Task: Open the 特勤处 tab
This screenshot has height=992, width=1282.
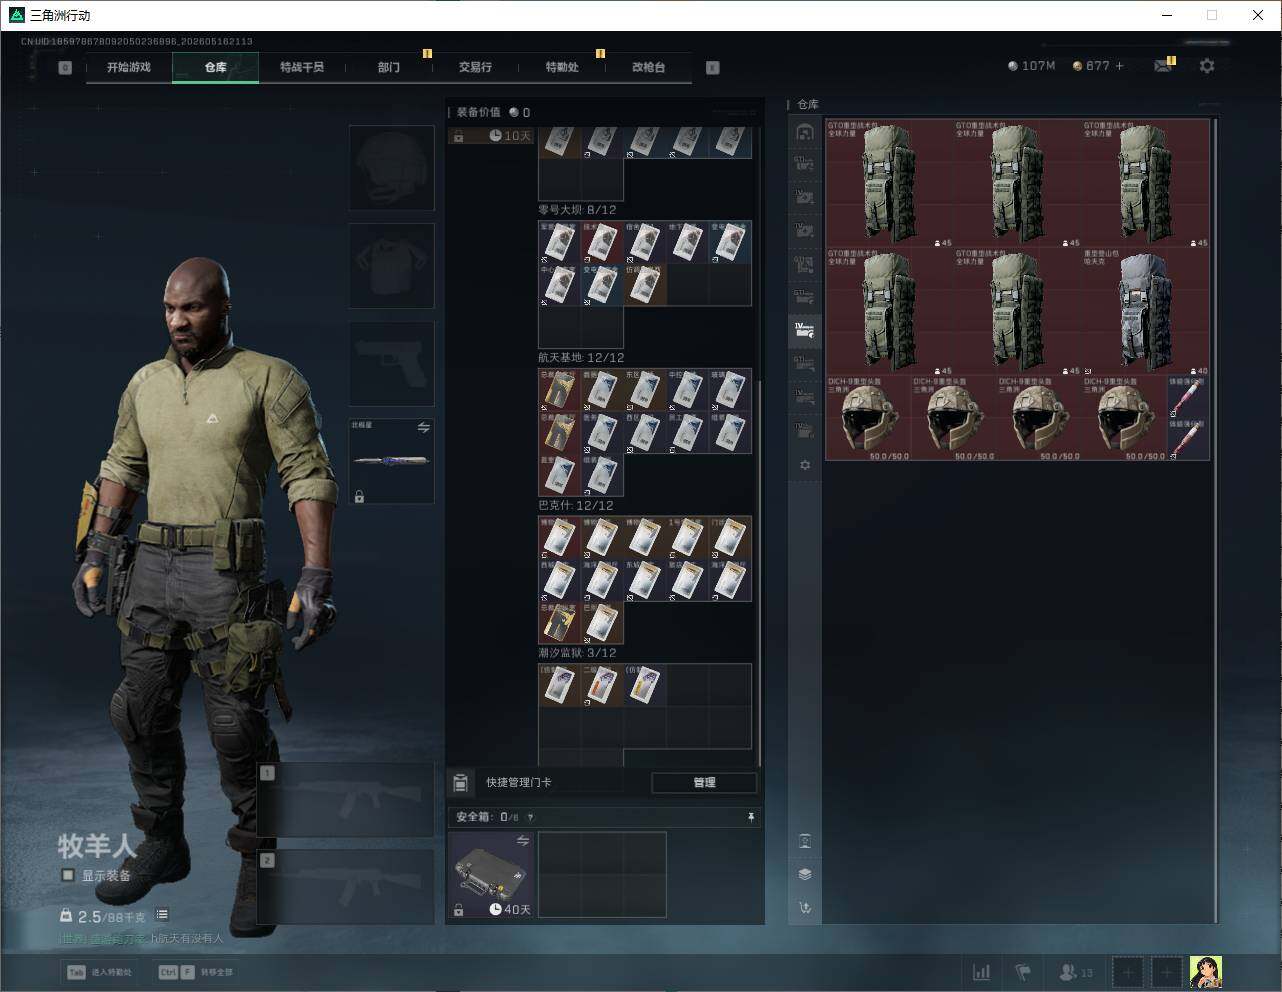Action: (562, 67)
